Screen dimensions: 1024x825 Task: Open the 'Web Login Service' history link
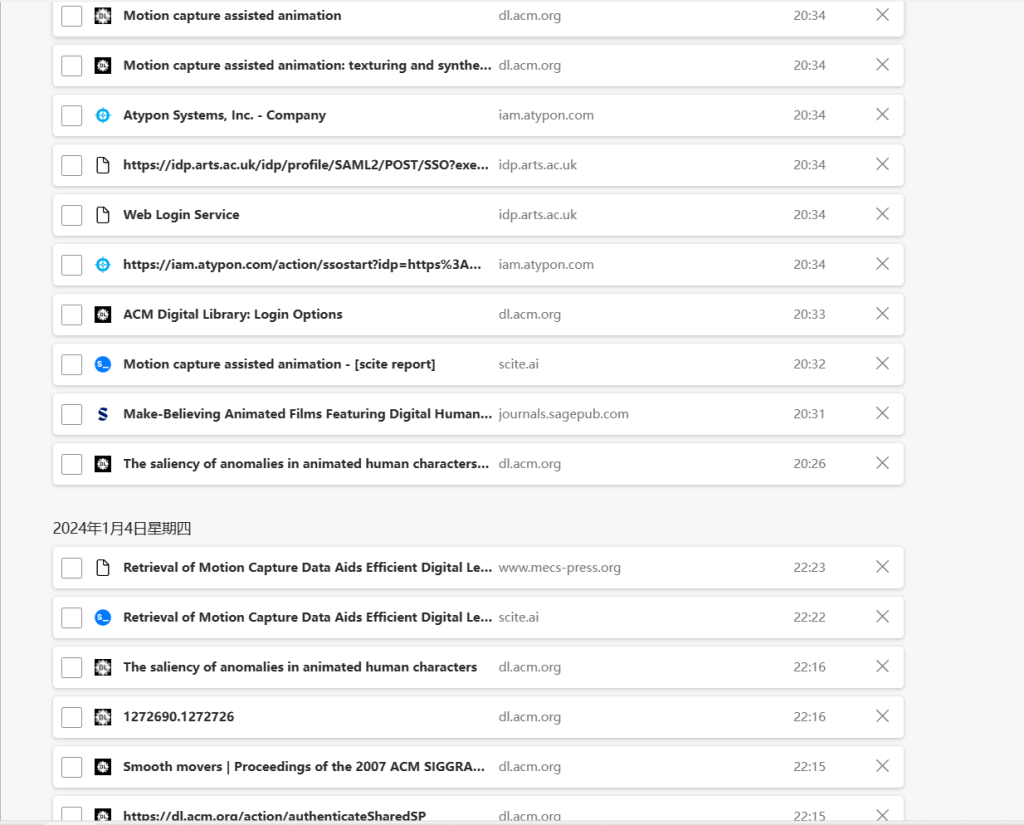pyautogui.click(x=181, y=215)
